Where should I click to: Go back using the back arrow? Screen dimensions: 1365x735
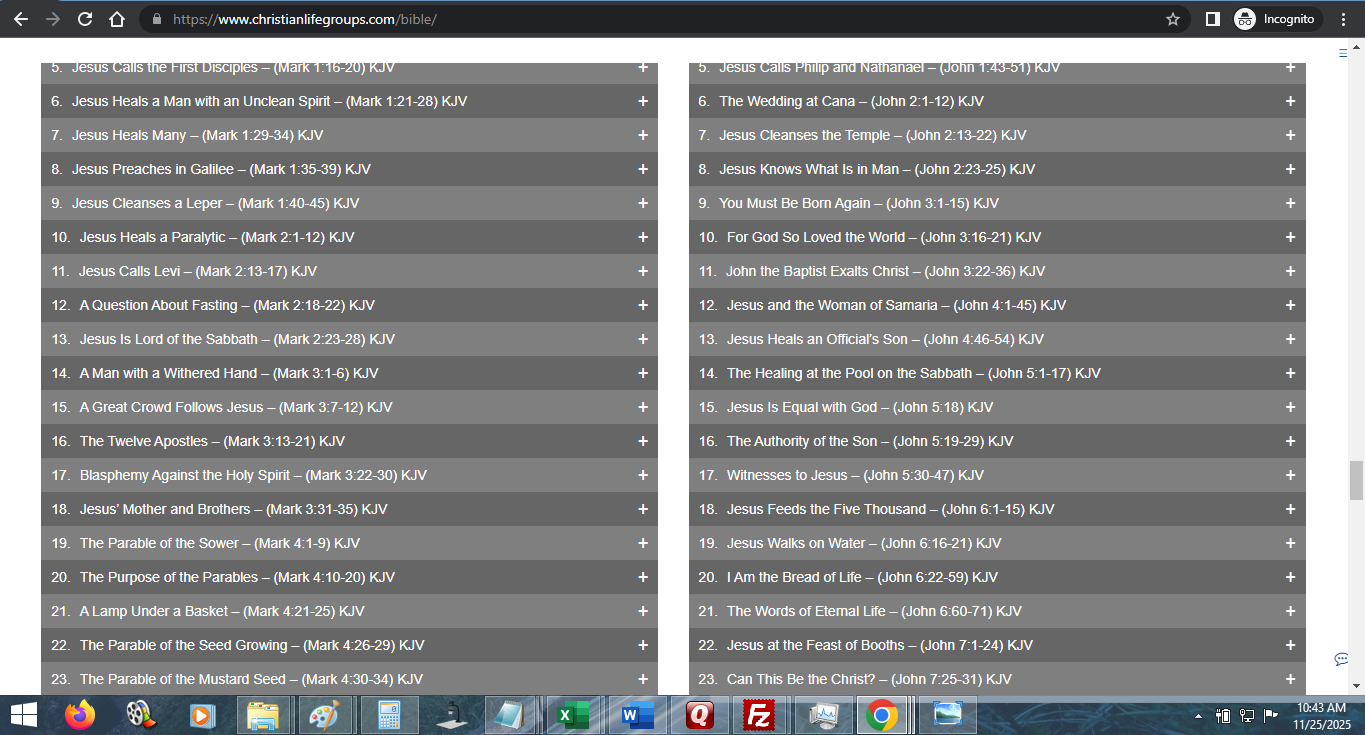click(x=21, y=19)
